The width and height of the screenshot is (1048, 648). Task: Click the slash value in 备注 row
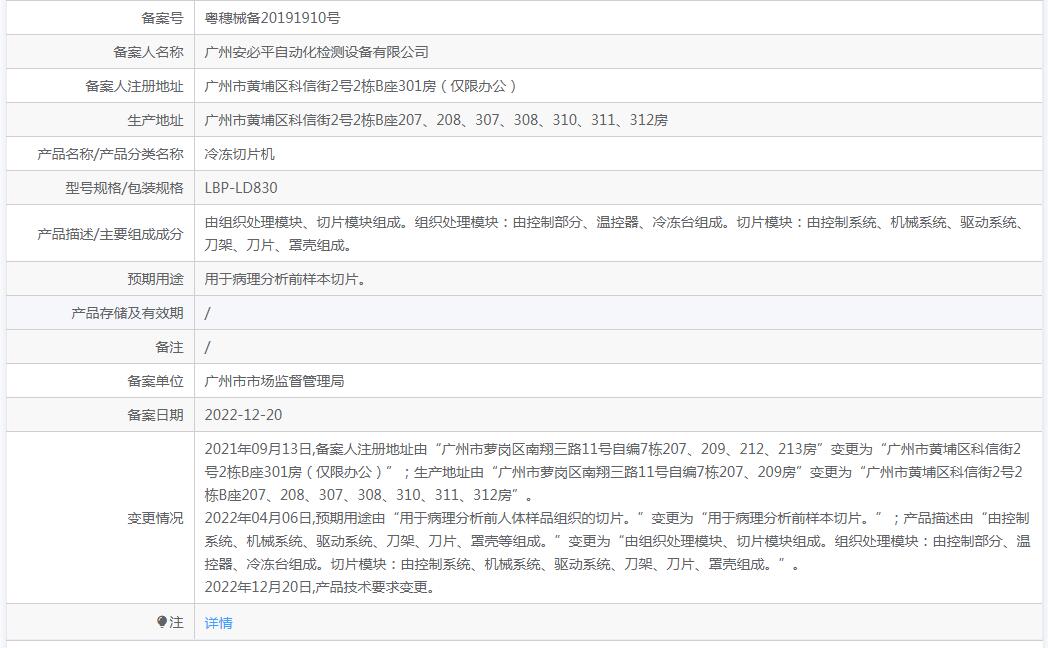(x=207, y=347)
